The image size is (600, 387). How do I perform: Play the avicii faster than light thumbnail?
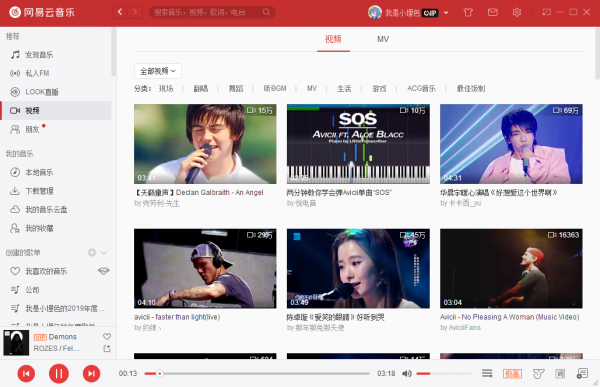coord(205,268)
